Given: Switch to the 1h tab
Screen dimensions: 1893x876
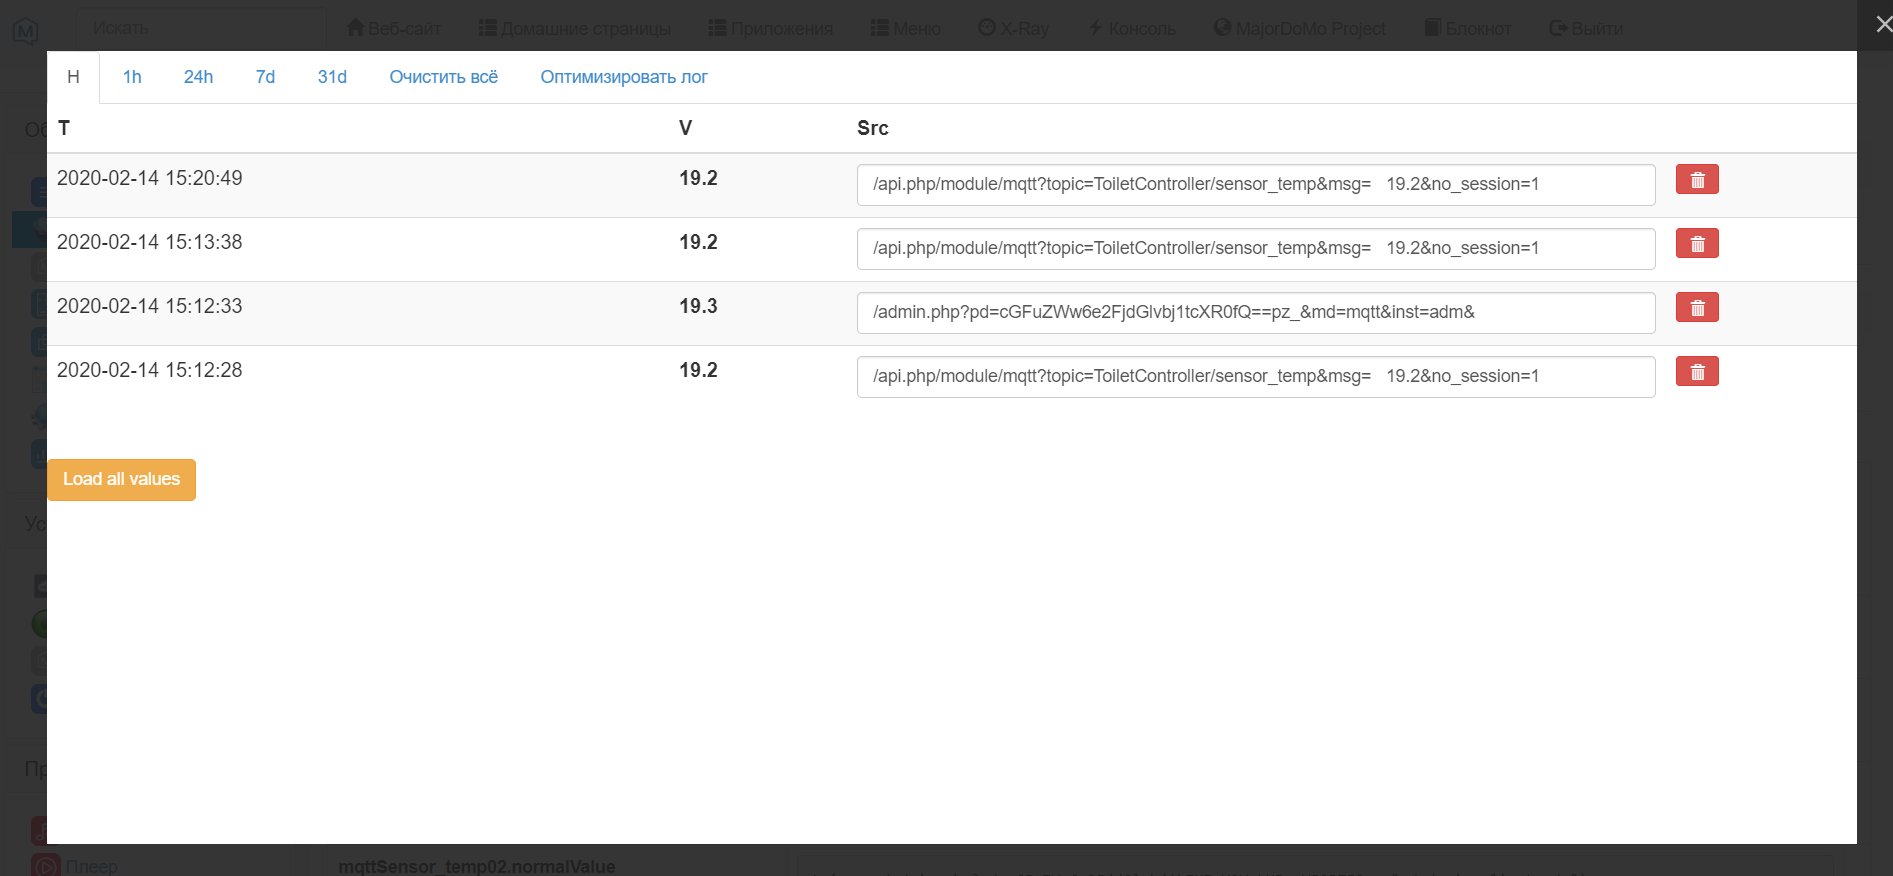Looking at the screenshot, I should pyautogui.click(x=132, y=77).
